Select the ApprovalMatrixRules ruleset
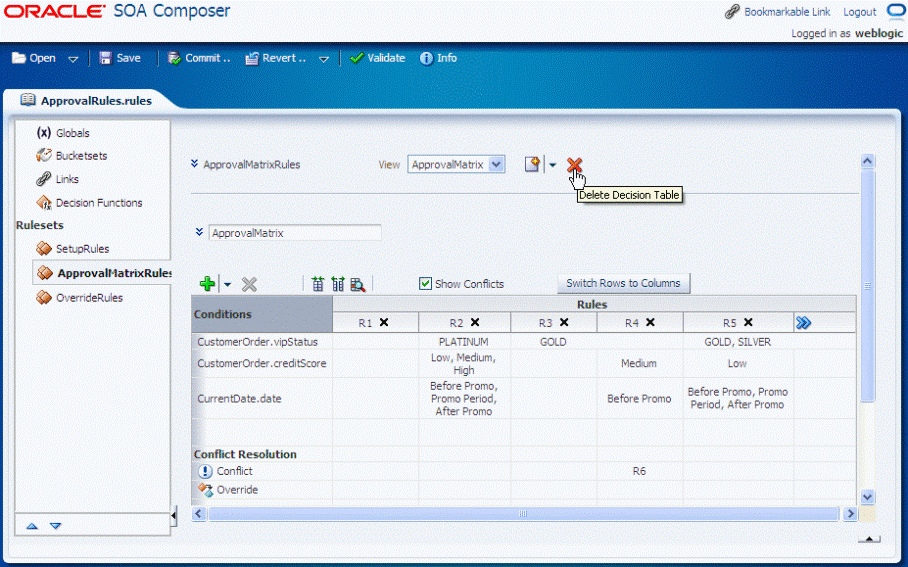Image resolution: width=908 pixels, height=567 pixels. [104, 273]
